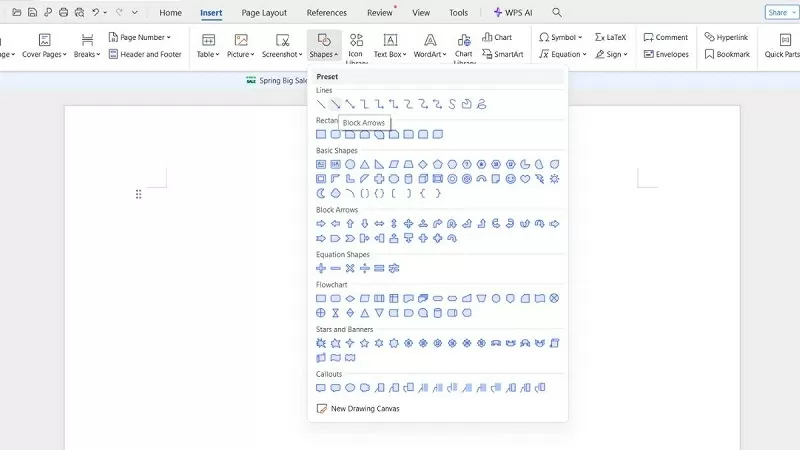Select the heart shape in Basic Shapes
800x450 pixels.
point(525,179)
